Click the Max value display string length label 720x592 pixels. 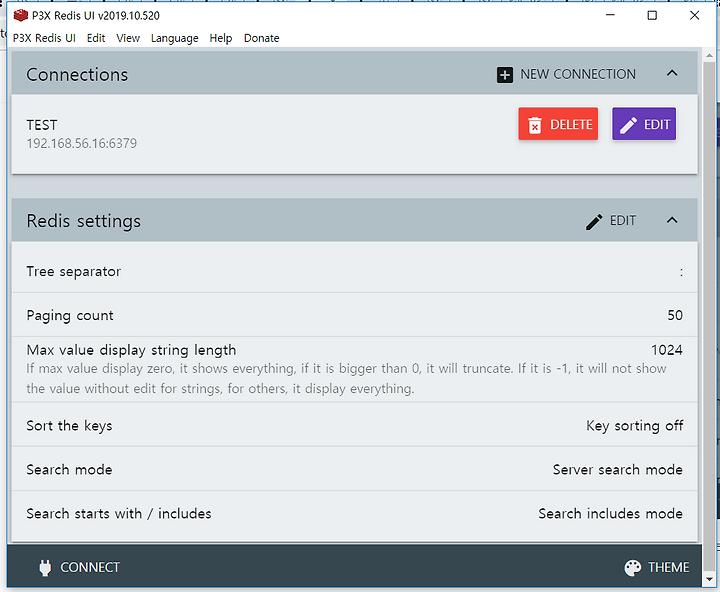coord(131,350)
